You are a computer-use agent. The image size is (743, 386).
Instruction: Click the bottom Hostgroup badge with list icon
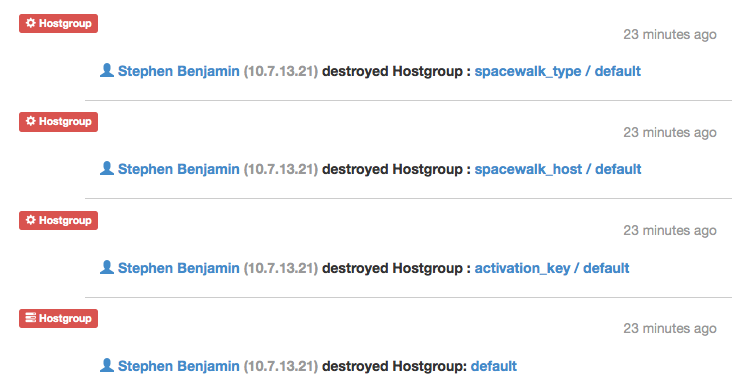pos(58,318)
